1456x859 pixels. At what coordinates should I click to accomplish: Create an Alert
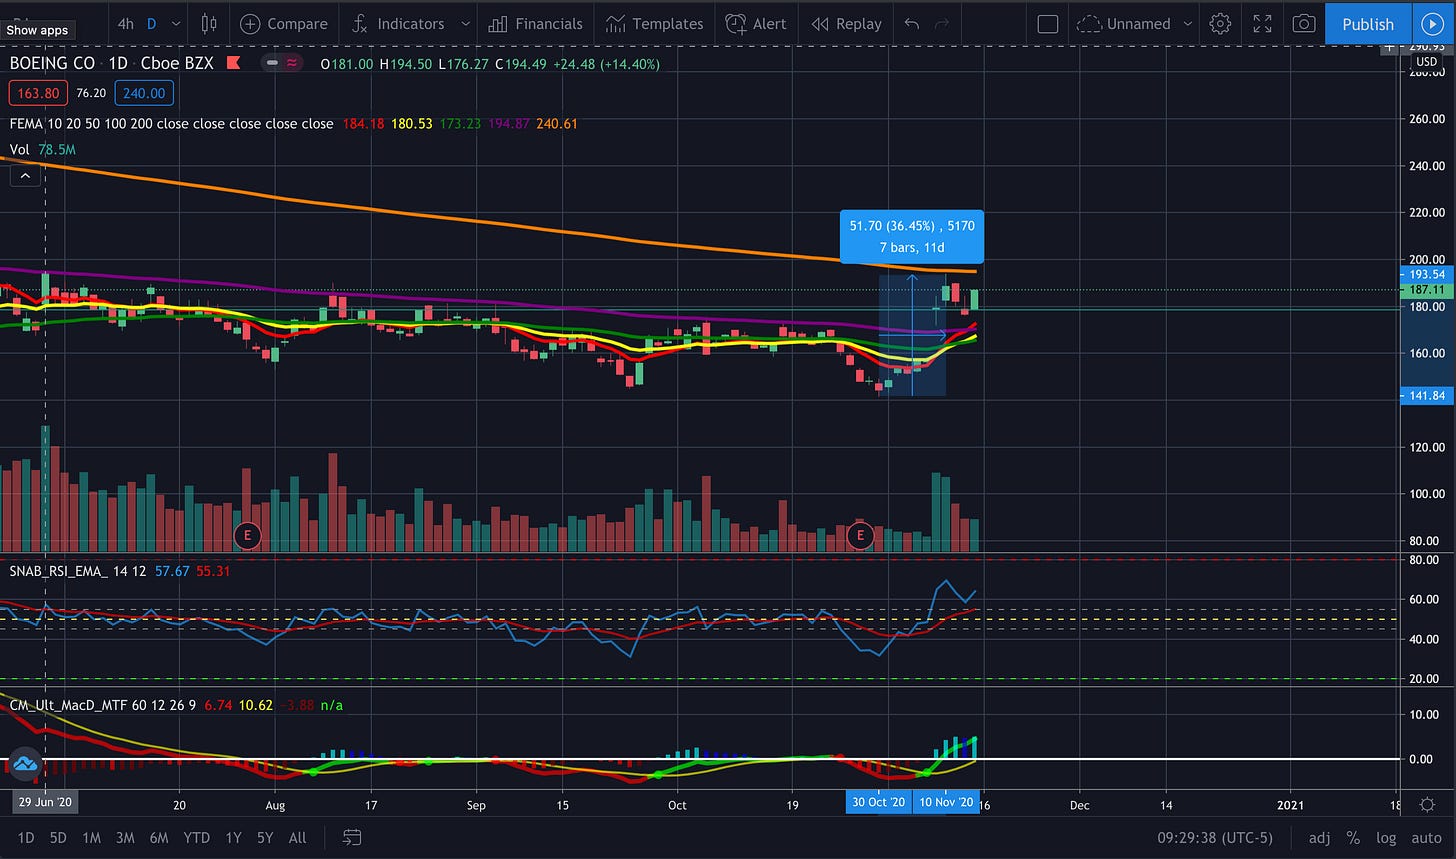click(x=756, y=23)
